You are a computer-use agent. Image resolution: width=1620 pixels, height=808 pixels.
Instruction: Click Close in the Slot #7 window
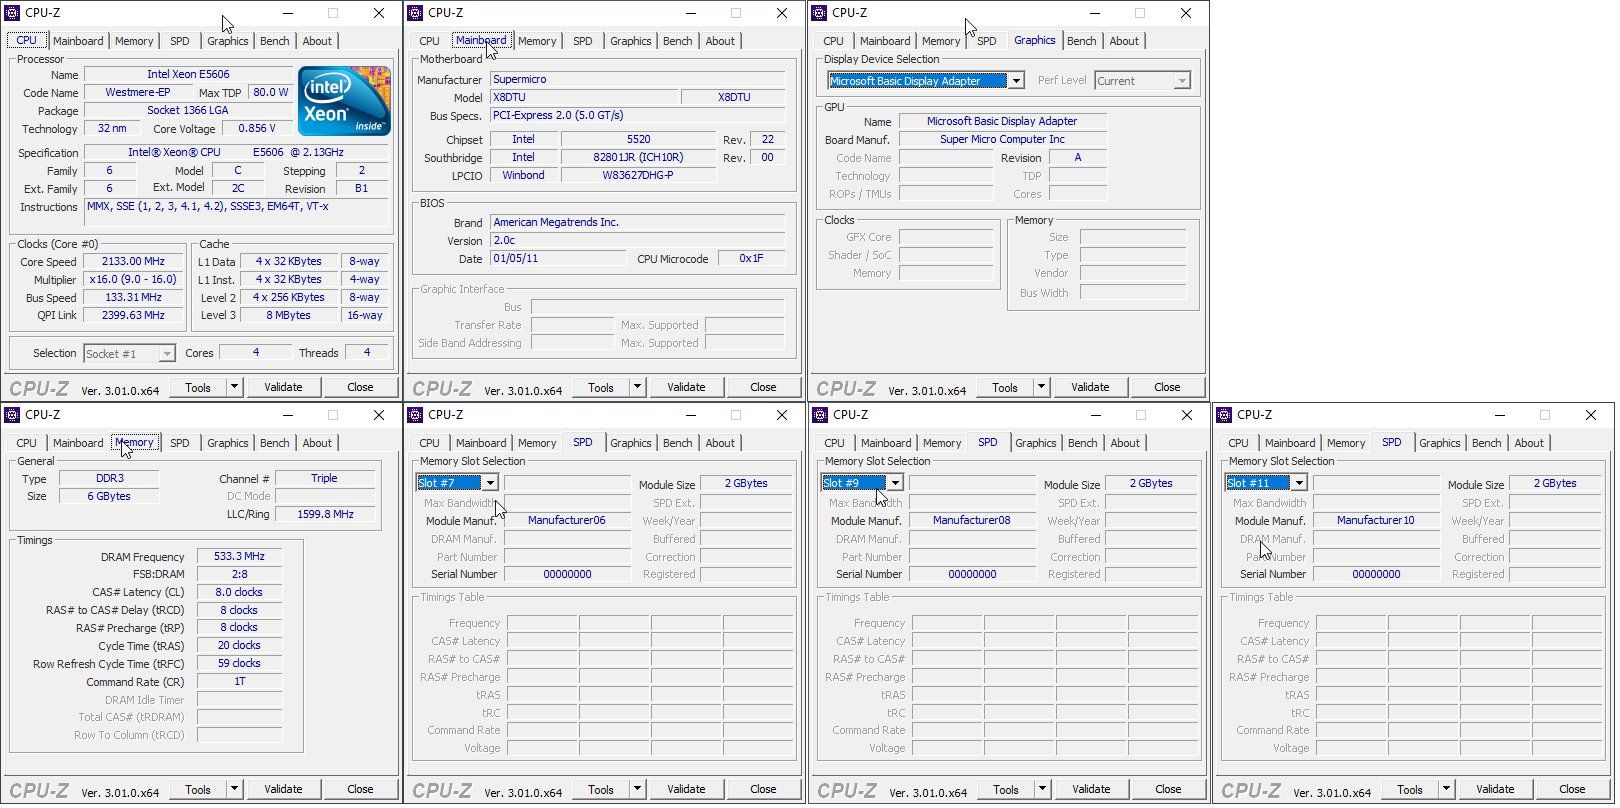tap(763, 789)
